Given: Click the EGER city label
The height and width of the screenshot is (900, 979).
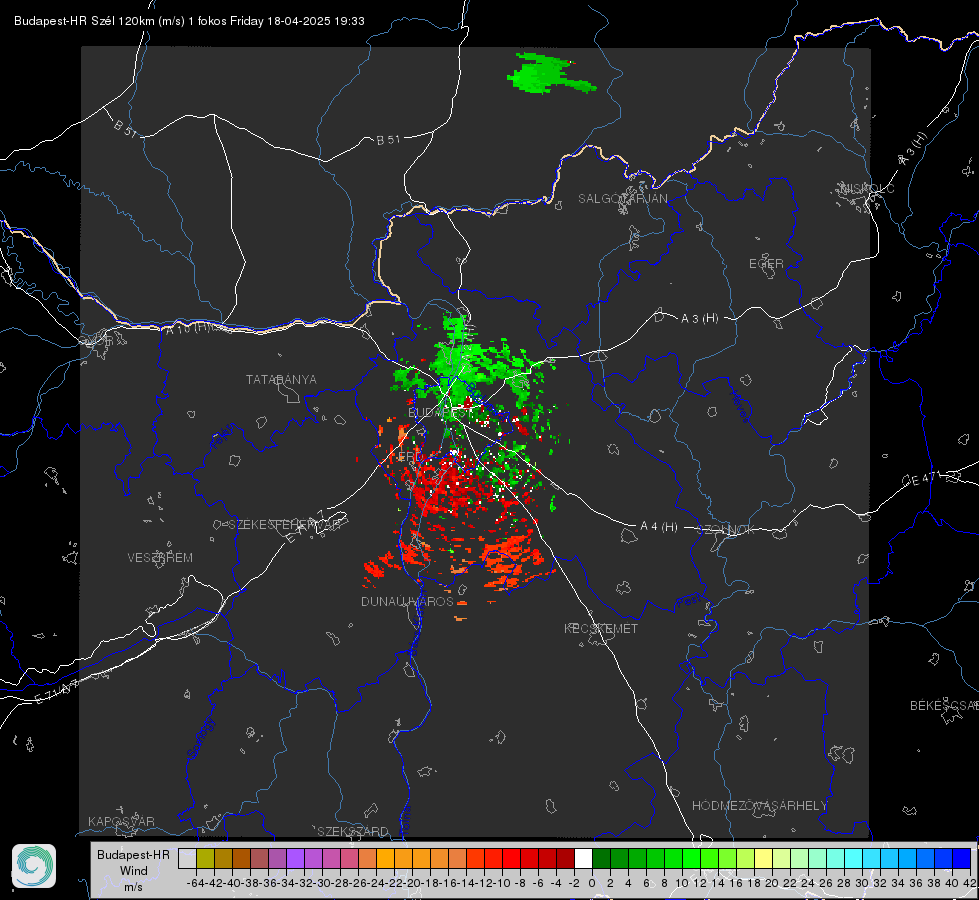Looking at the screenshot, I should 766,264.
